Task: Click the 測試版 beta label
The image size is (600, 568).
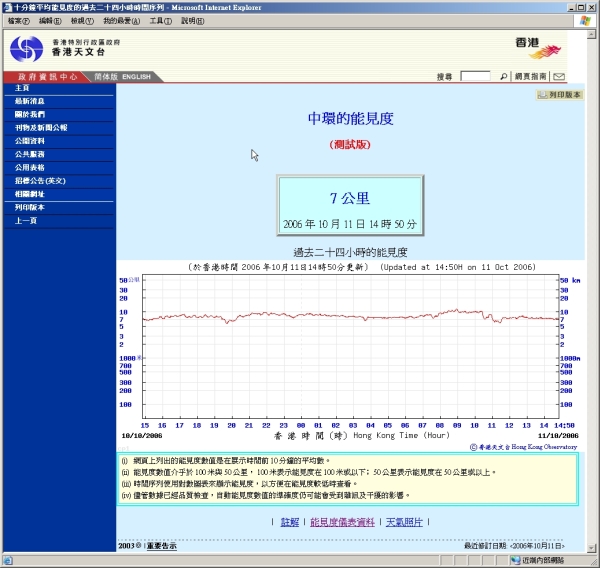Action: [x=350, y=145]
